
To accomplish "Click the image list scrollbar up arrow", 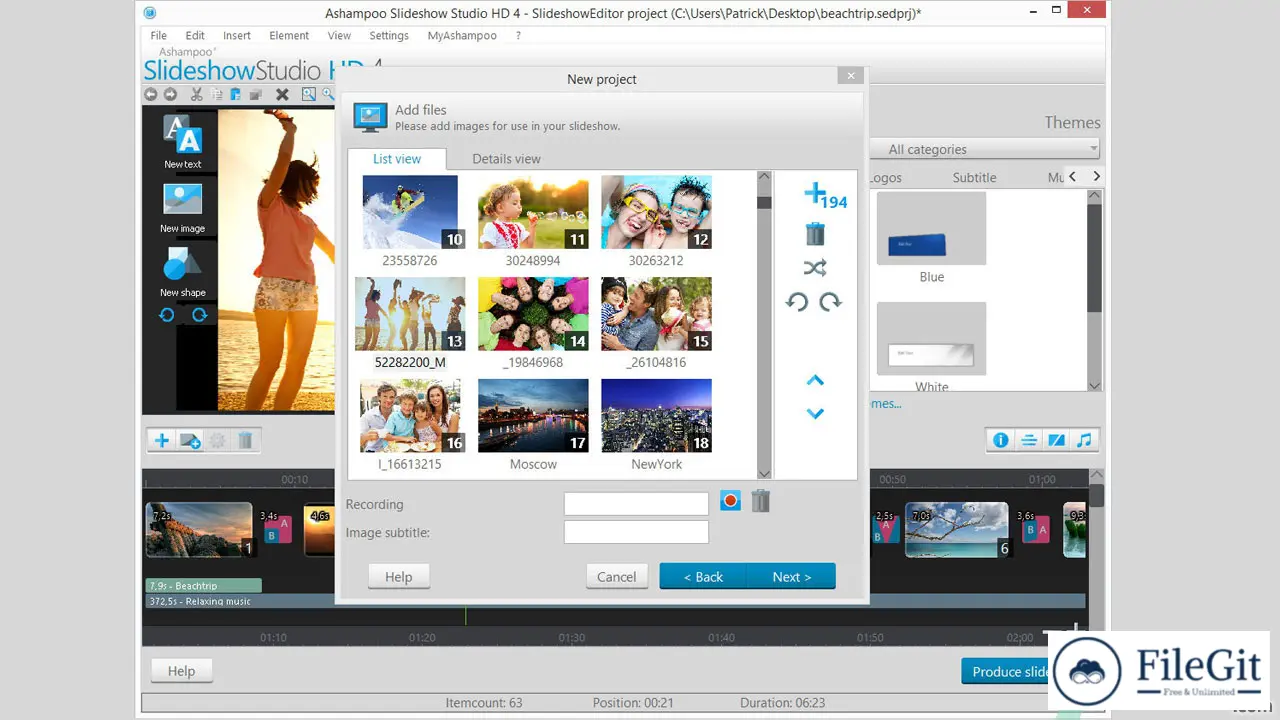I will point(764,178).
